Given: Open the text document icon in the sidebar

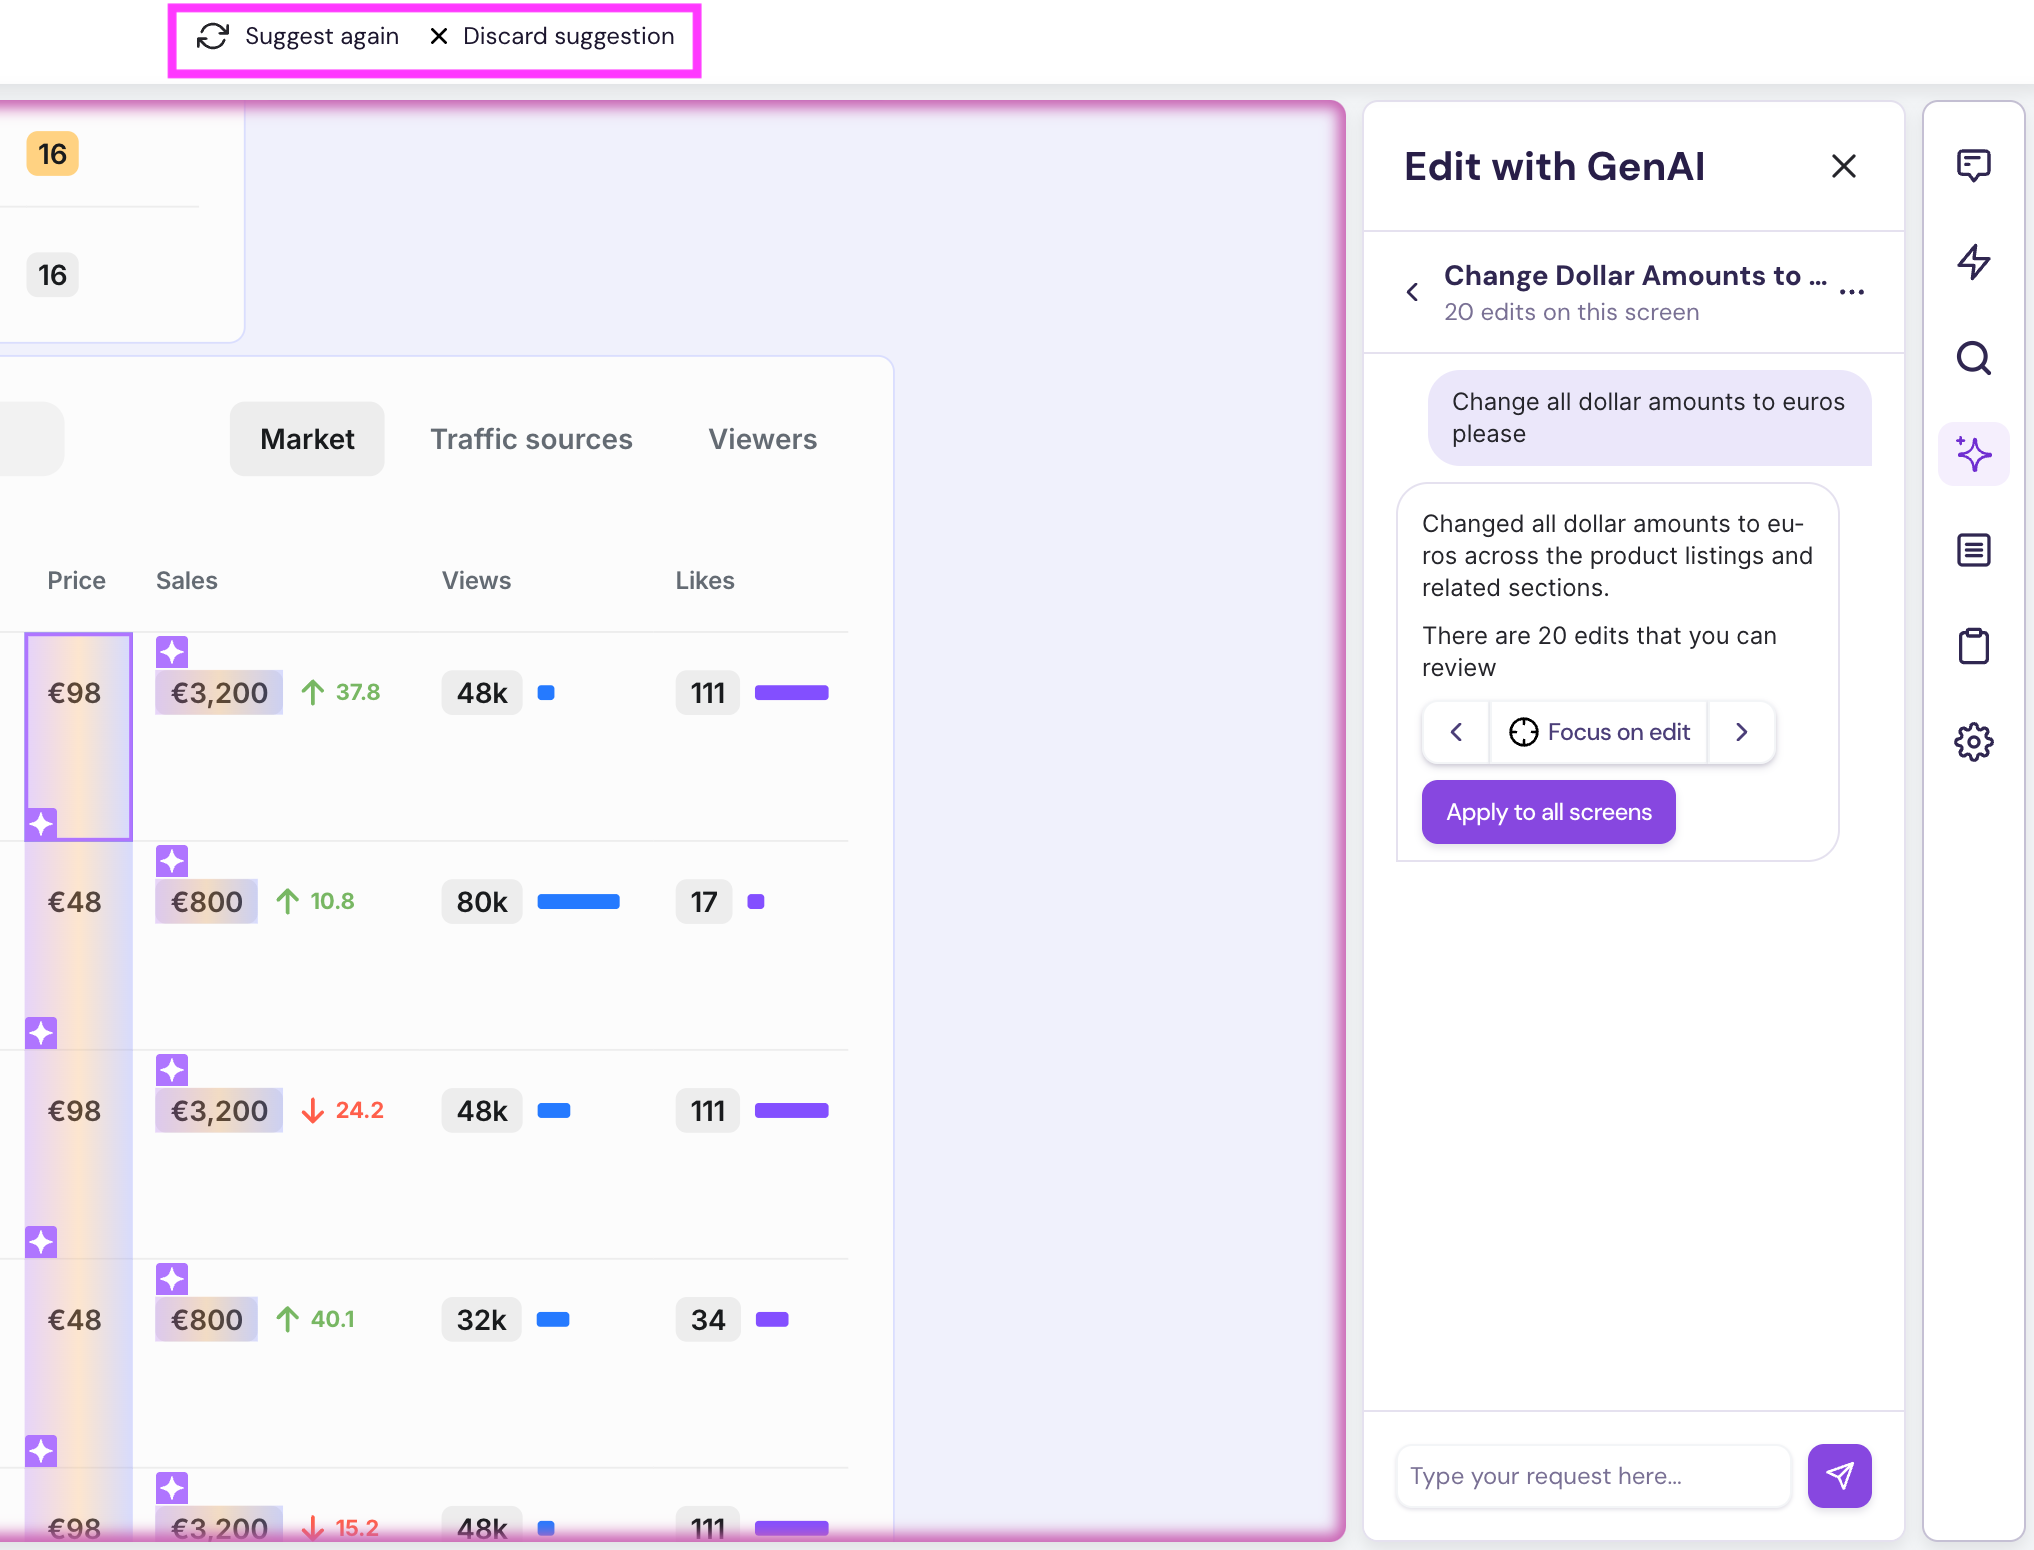Looking at the screenshot, I should pyautogui.click(x=1973, y=550).
